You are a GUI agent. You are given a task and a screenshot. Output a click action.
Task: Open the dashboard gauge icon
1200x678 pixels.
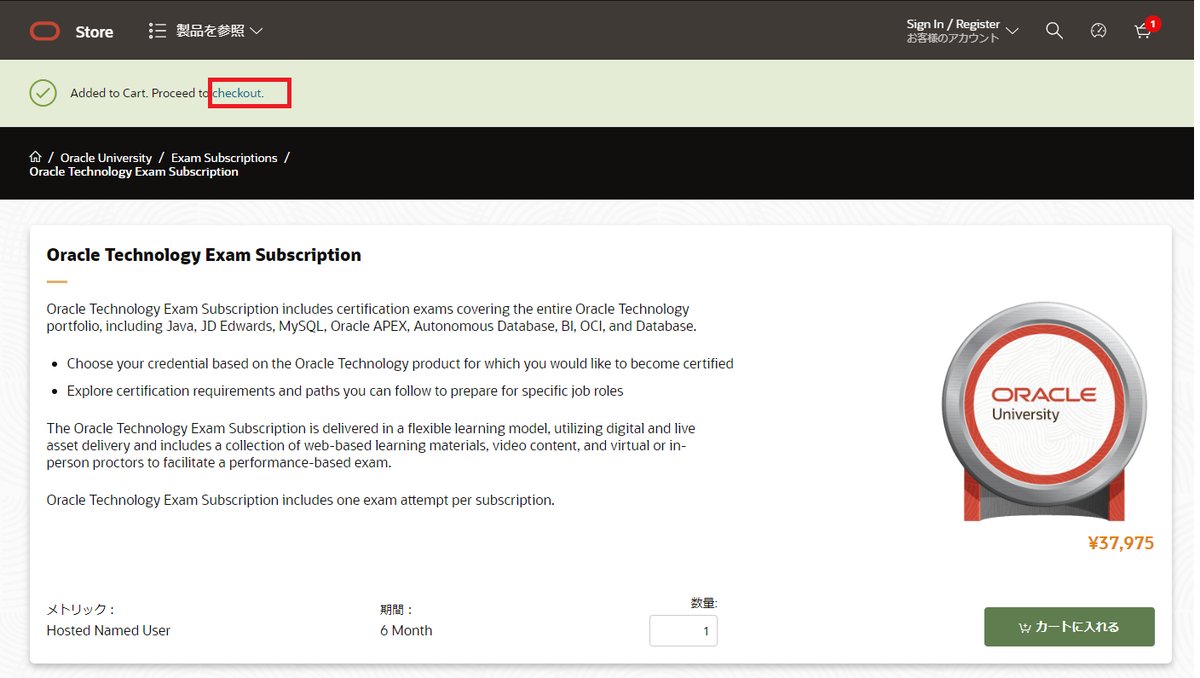pos(1098,31)
